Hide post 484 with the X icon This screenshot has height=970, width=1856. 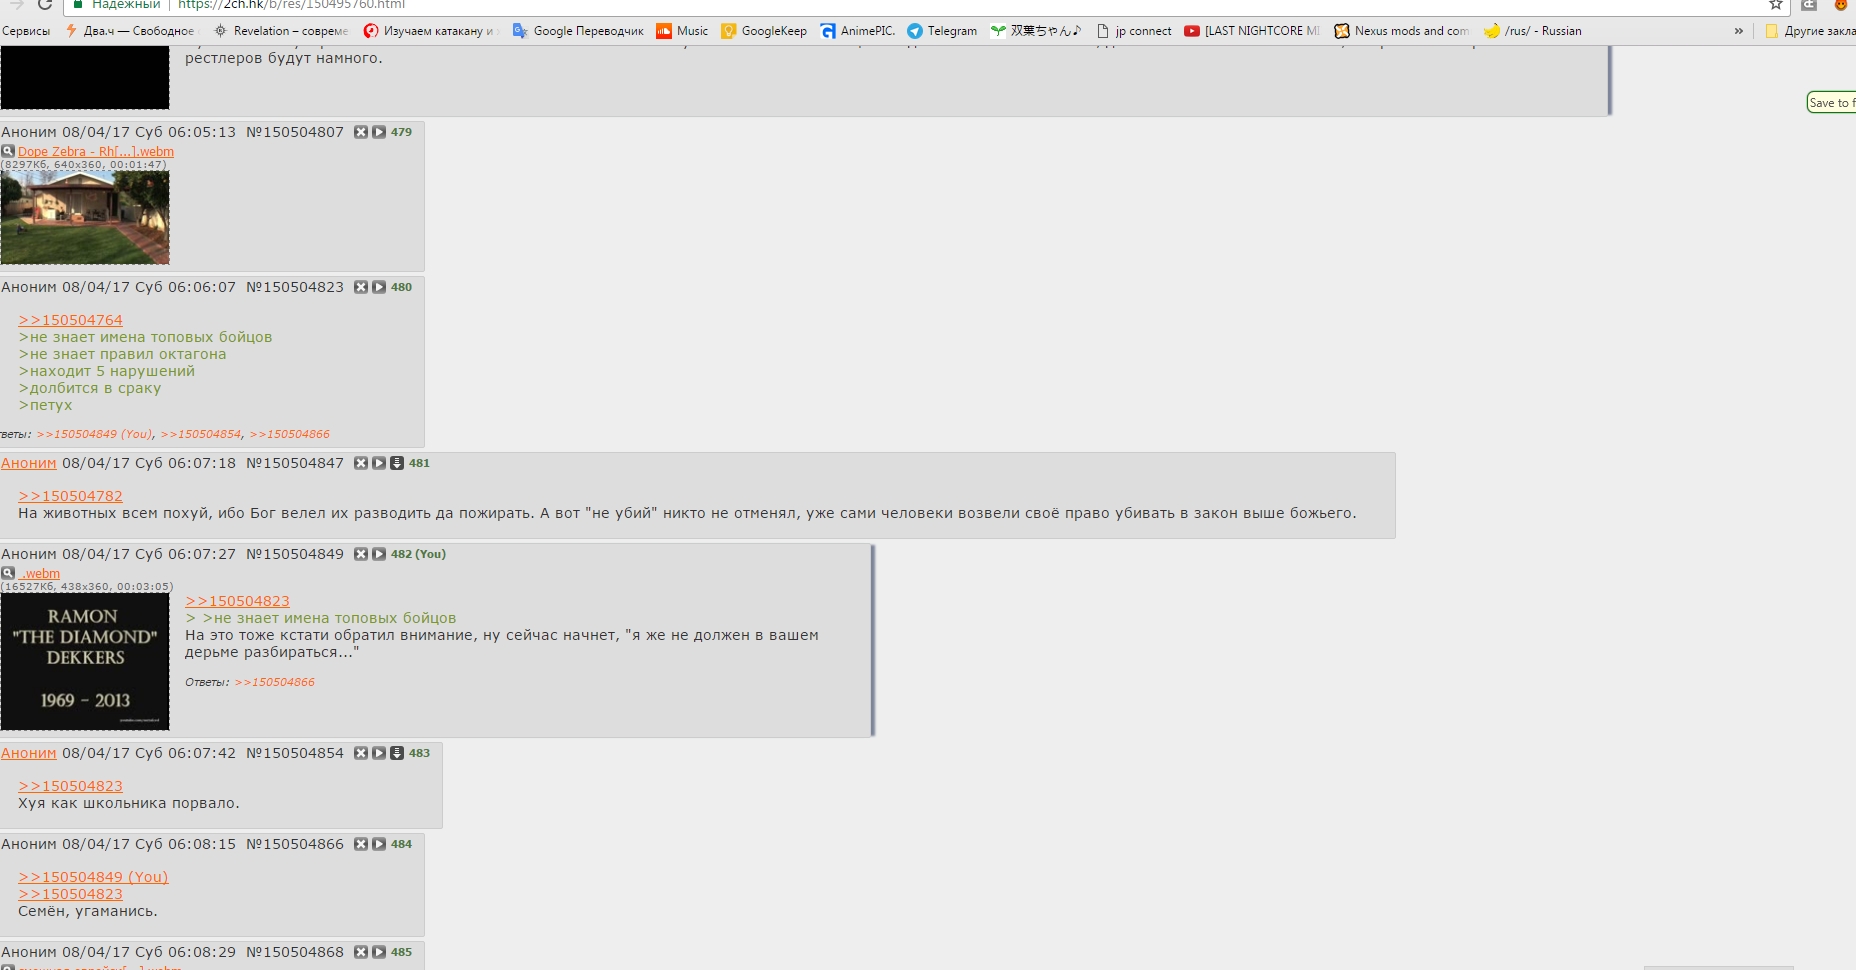pyautogui.click(x=361, y=844)
